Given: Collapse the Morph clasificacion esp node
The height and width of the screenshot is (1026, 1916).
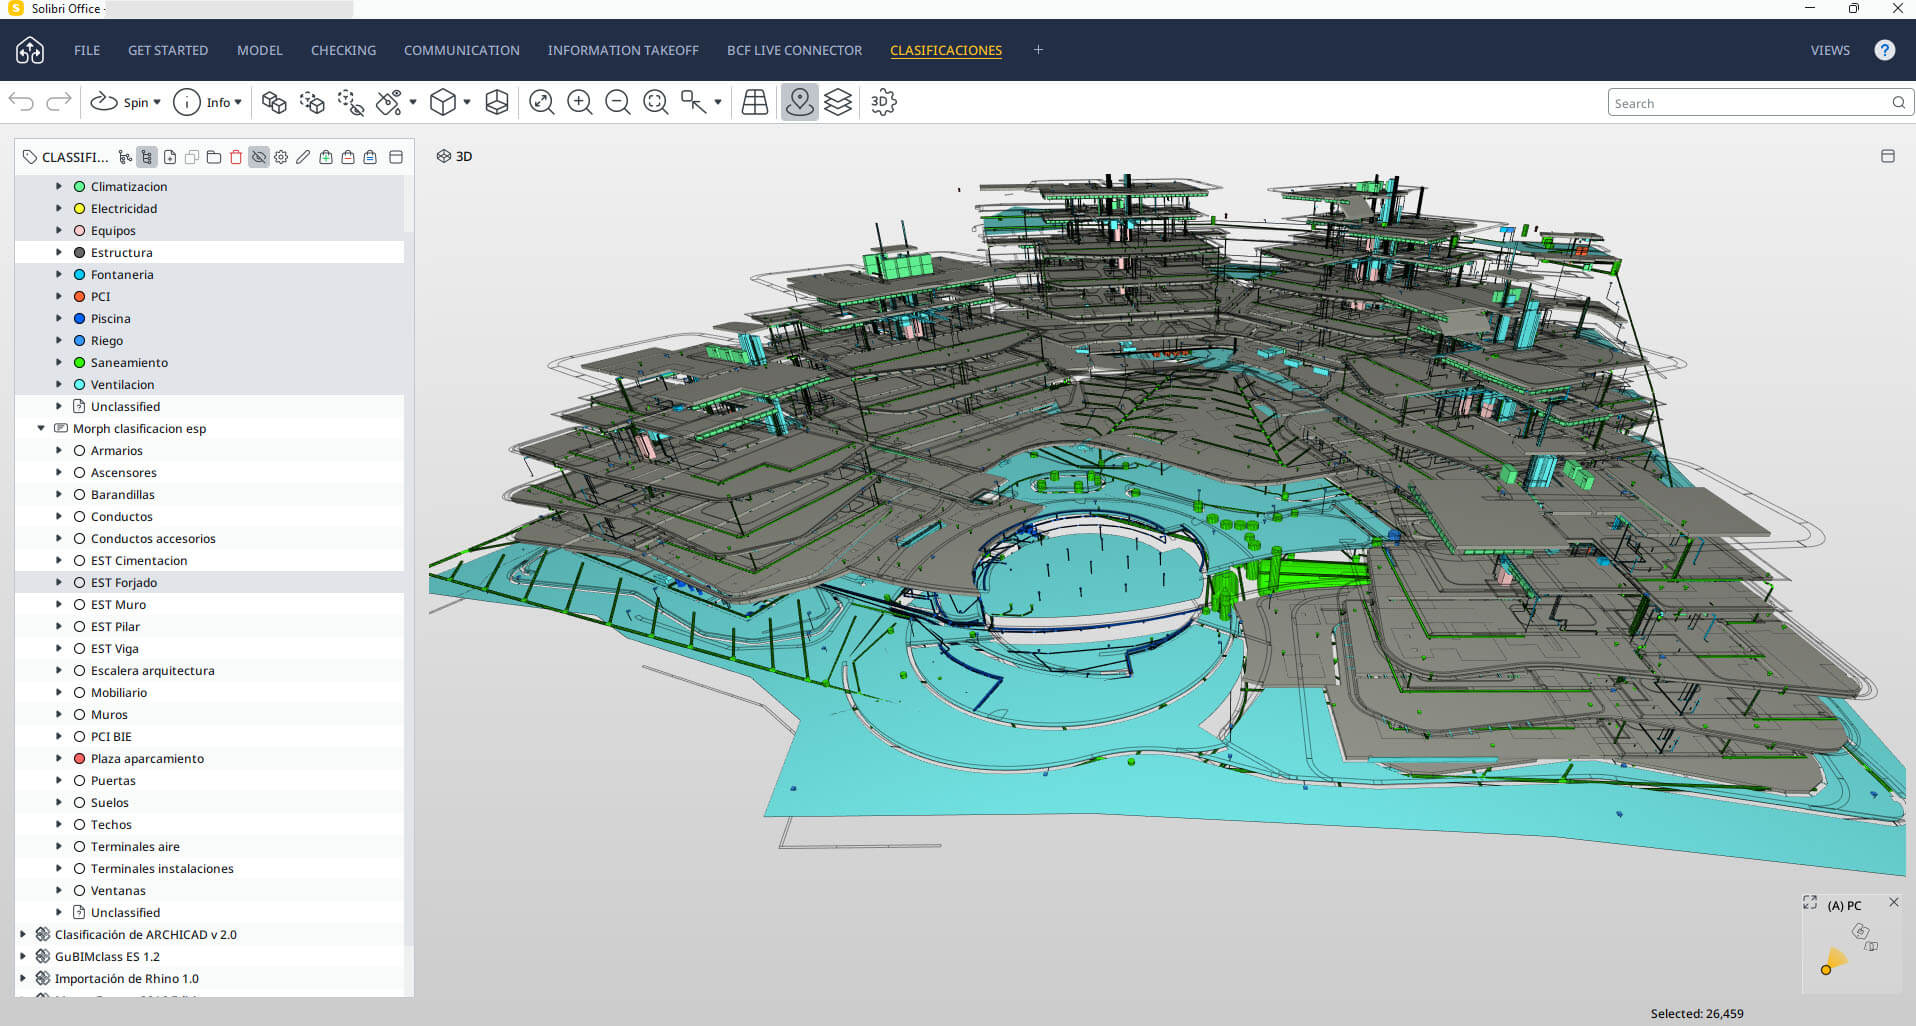Looking at the screenshot, I should coord(41,429).
